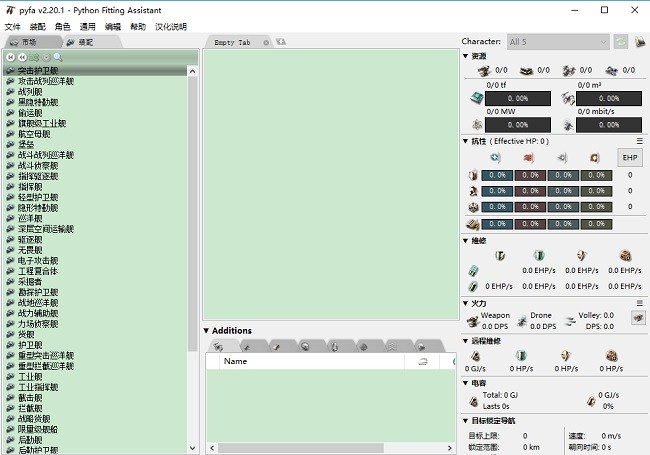Click the thermal resistance column icon
The width and height of the screenshot is (650, 455).
click(529, 157)
